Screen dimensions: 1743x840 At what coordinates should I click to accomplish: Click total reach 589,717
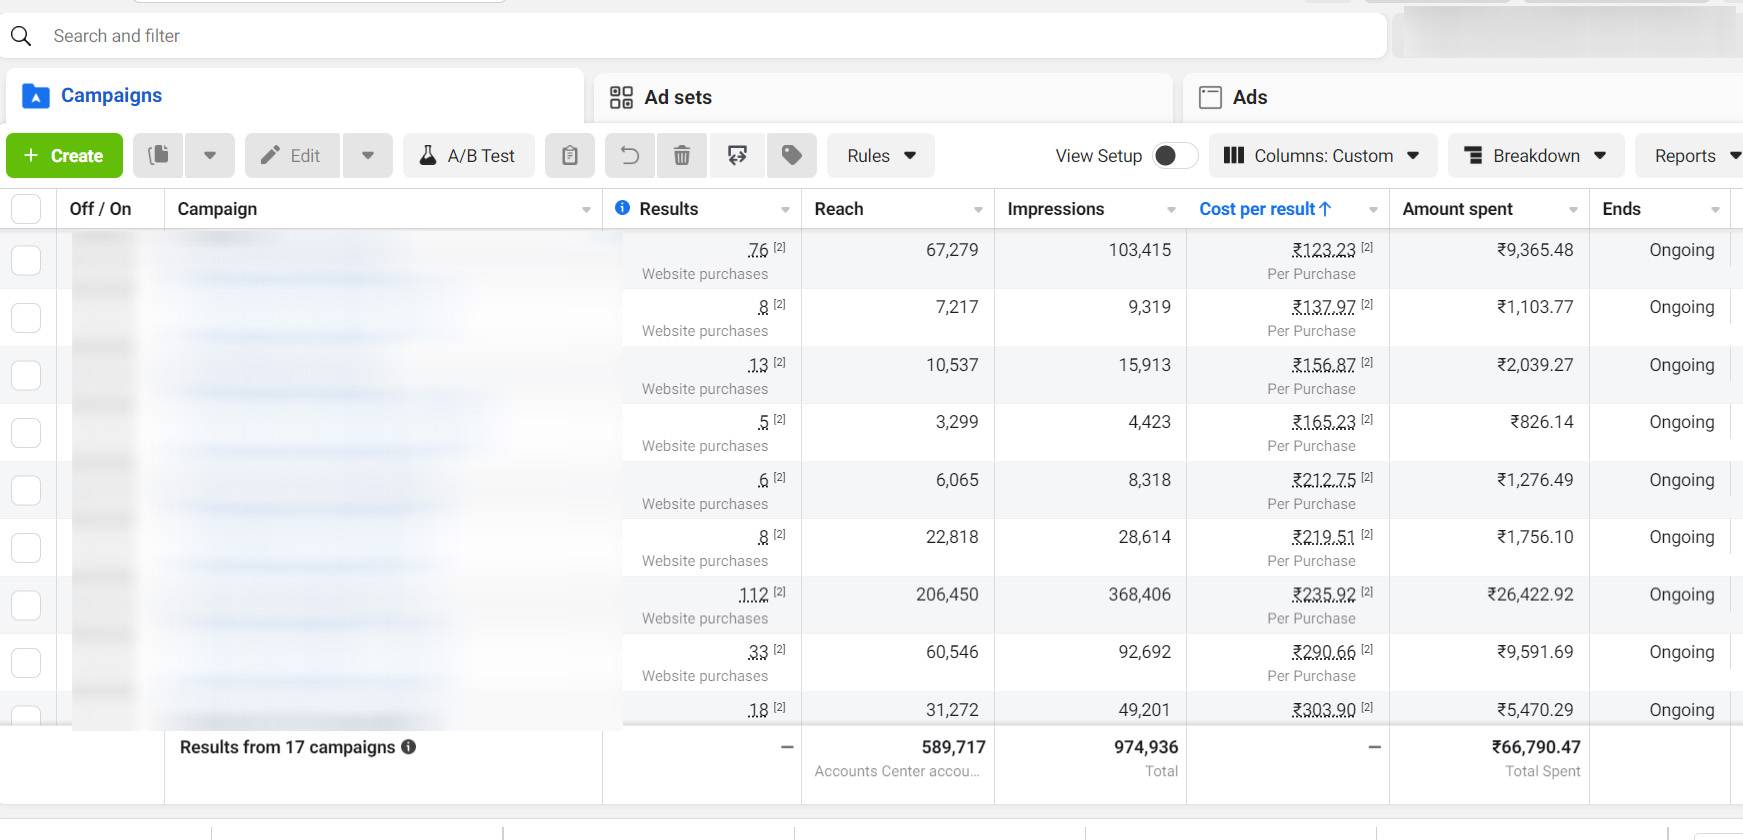(x=953, y=747)
